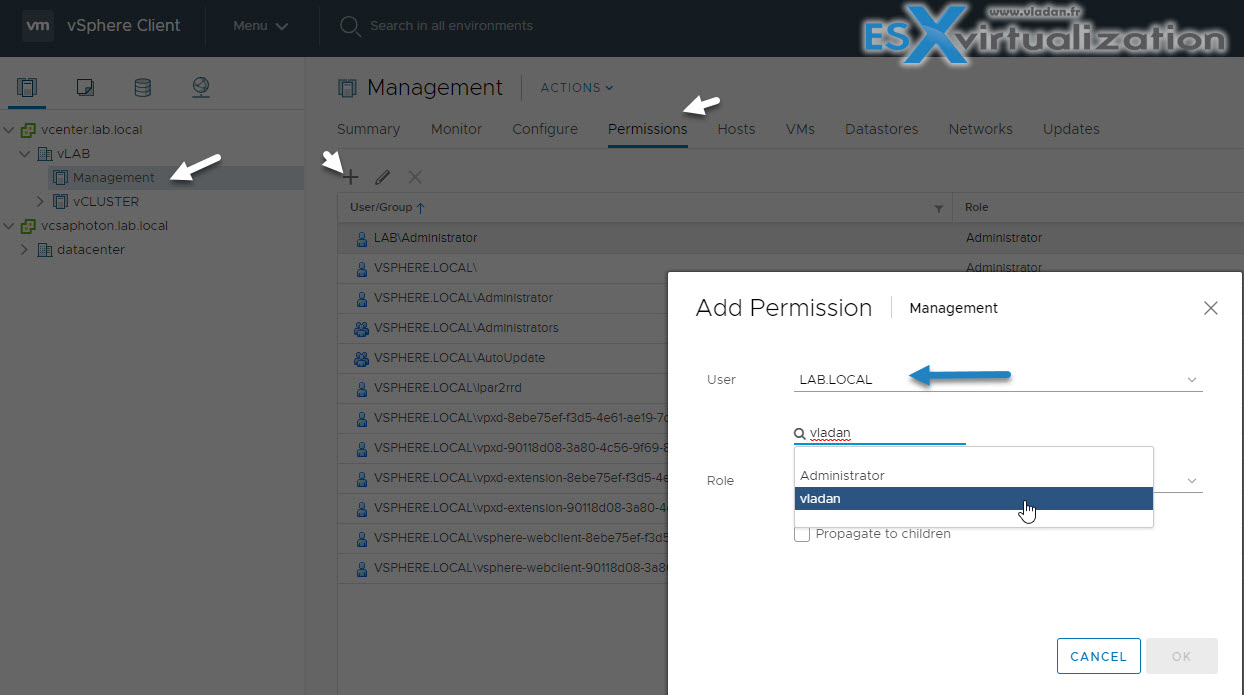Select vsphere-webclient-8ebe75ef row
The image size is (1244, 695).
coord(502,538)
